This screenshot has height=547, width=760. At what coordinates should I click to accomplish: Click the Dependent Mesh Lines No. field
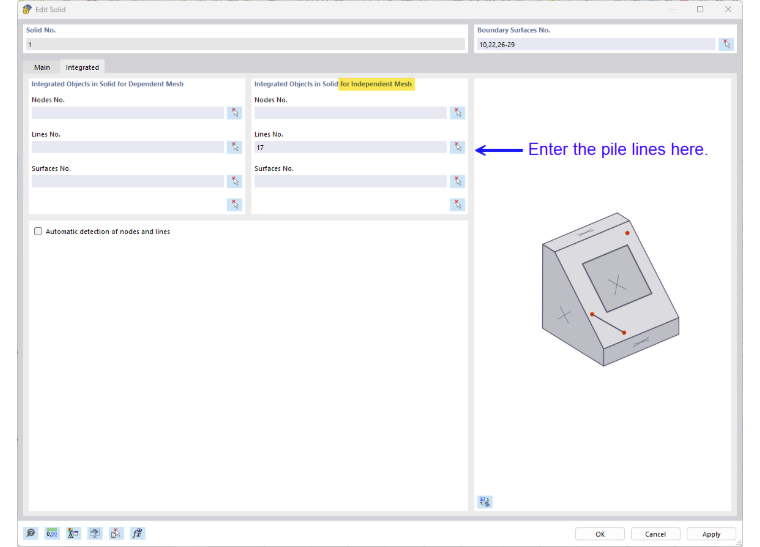(x=127, y=147)
